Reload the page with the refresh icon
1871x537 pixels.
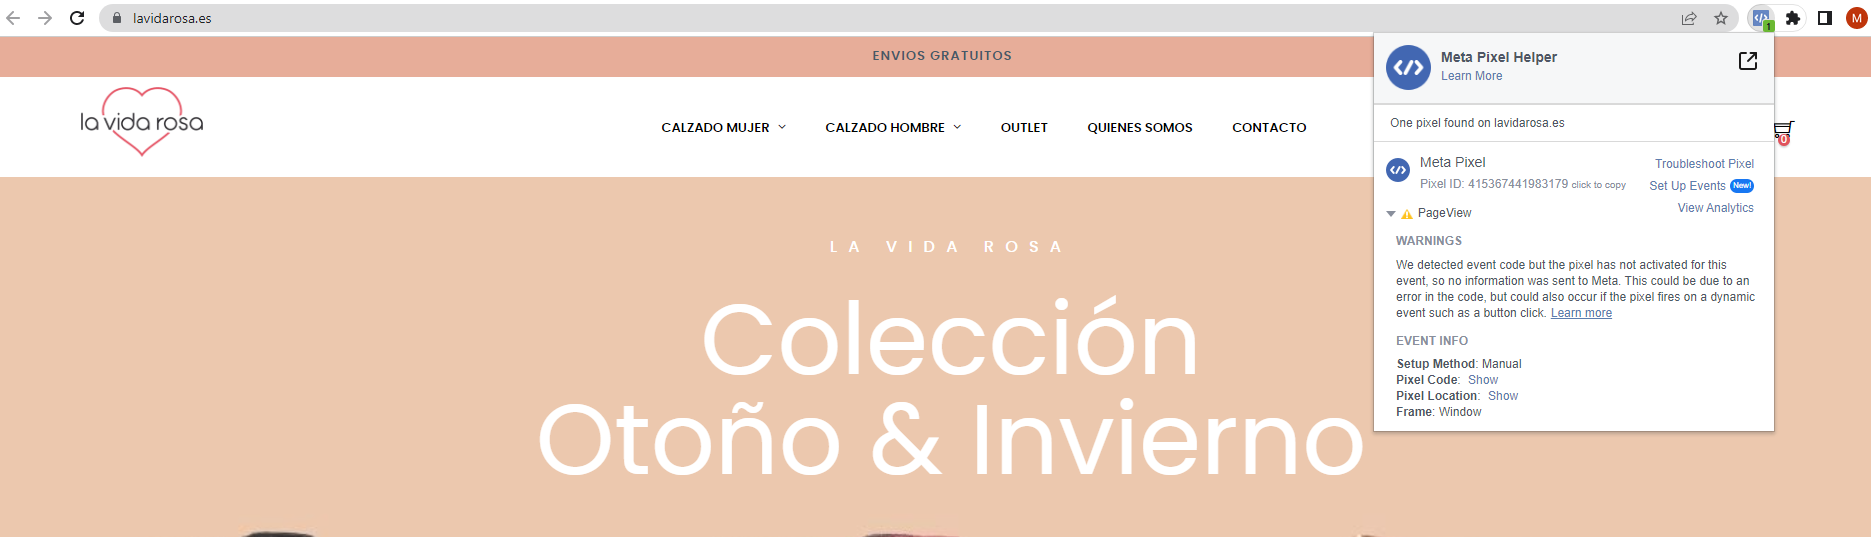click(x=77, y=18)
